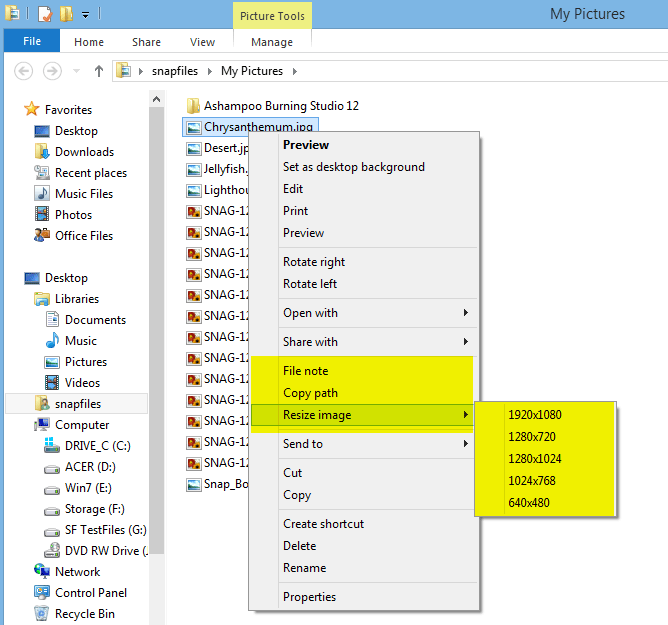Click the Computer icon in navigation tree
Viewport: 668px width, 625px height.
42,424
